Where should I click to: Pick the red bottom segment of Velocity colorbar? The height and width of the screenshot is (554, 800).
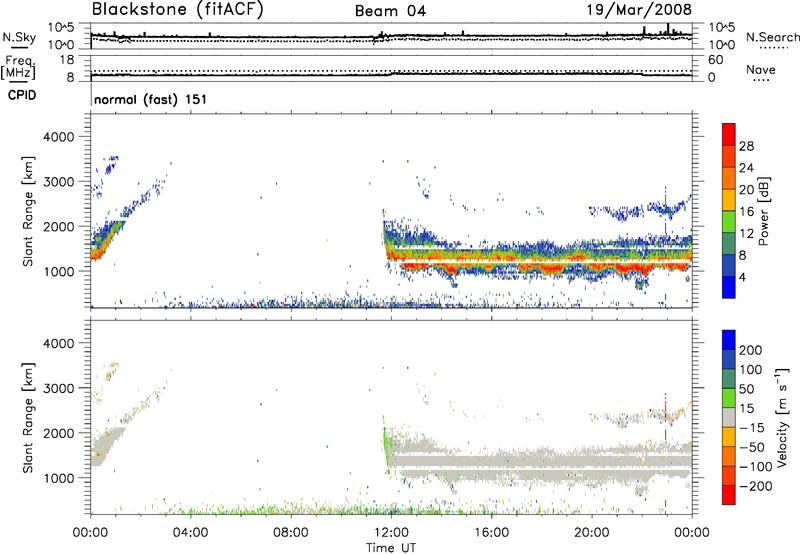click(x=729, y=495)
